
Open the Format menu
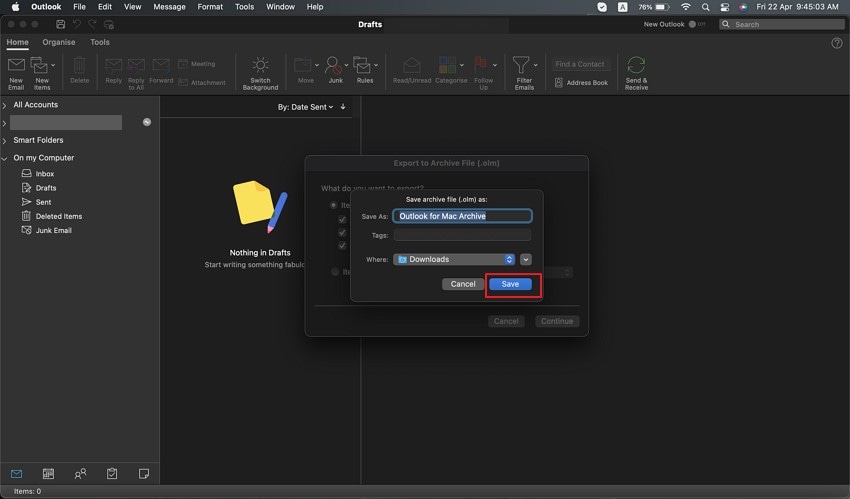[x=210, y=7]
